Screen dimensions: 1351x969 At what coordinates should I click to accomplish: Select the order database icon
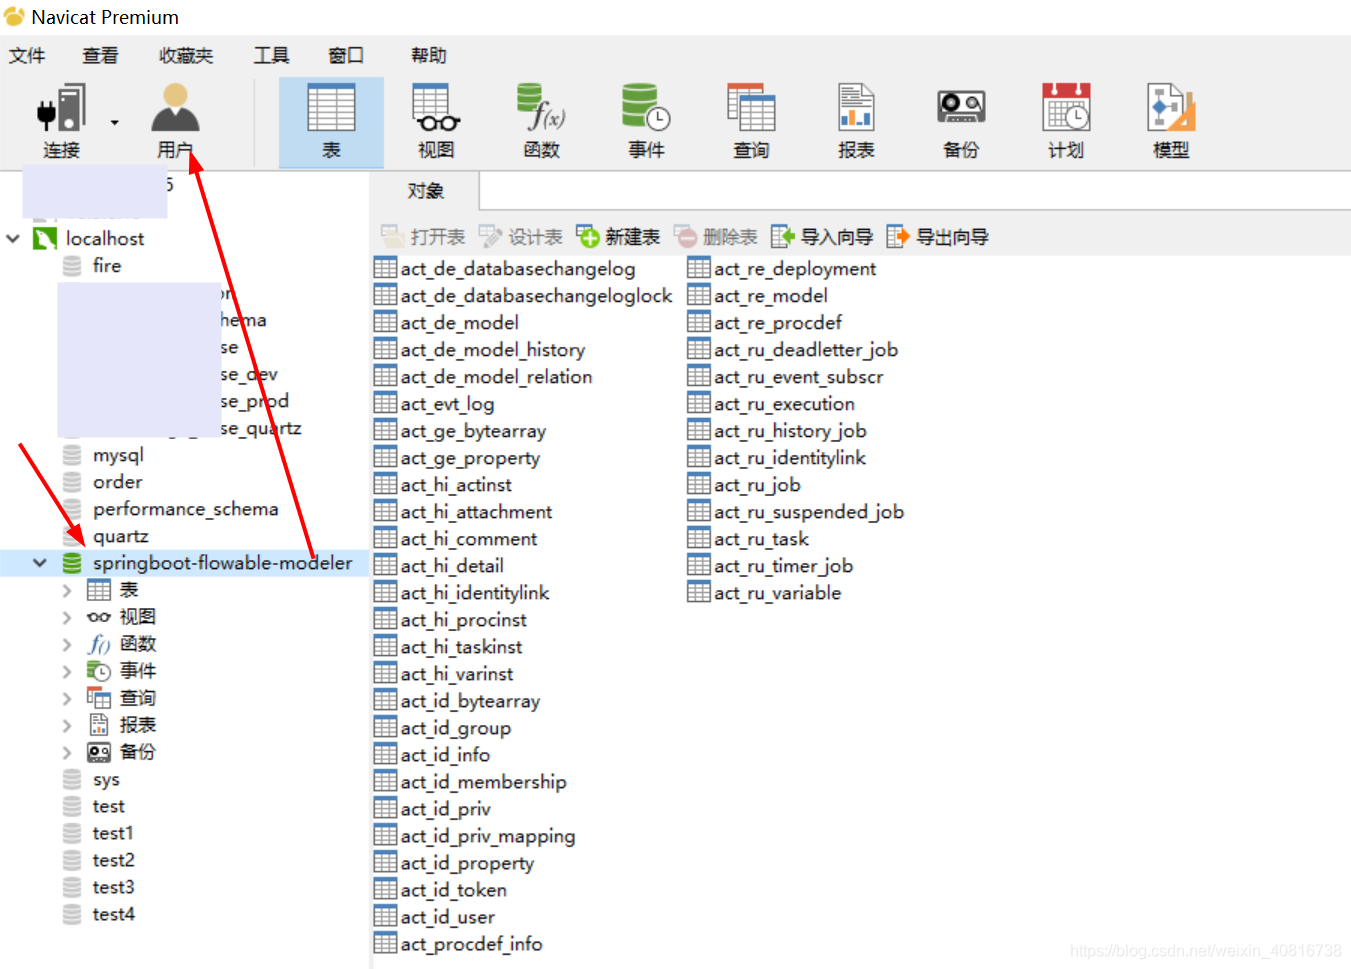click(72, 482)
